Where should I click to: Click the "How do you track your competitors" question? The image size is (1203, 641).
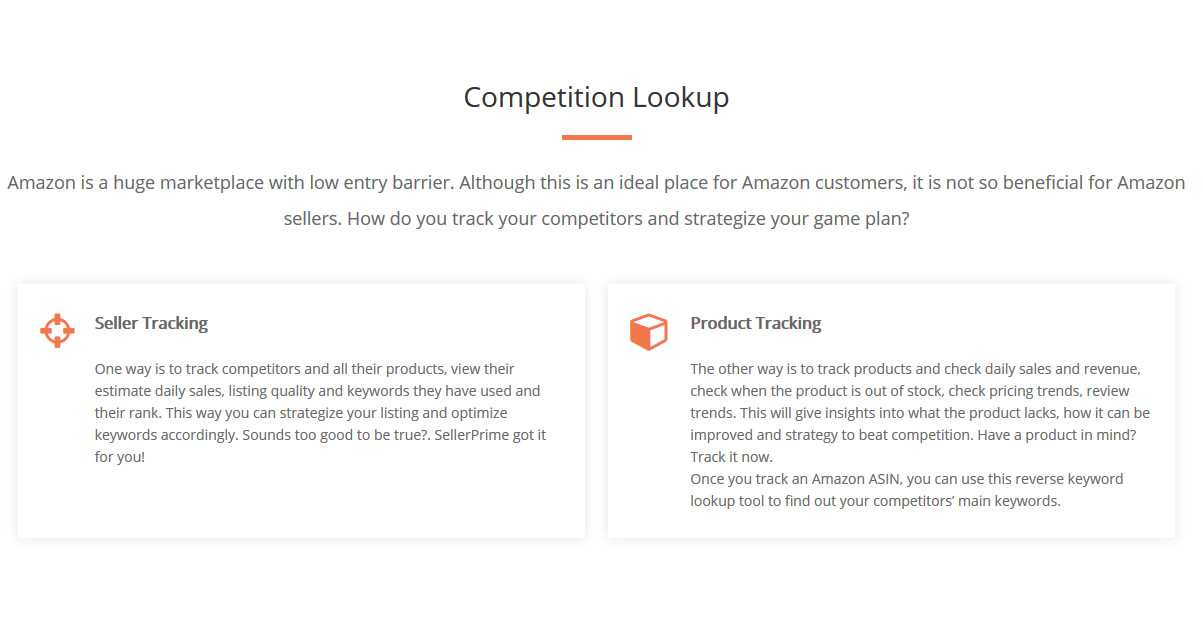click(x=628, y=218)
